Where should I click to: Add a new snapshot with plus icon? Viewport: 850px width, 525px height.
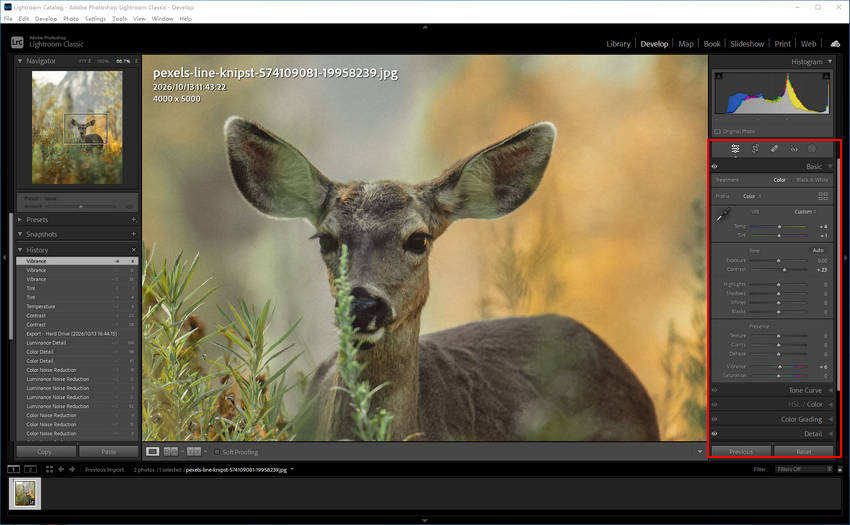[x=133, y=234]
